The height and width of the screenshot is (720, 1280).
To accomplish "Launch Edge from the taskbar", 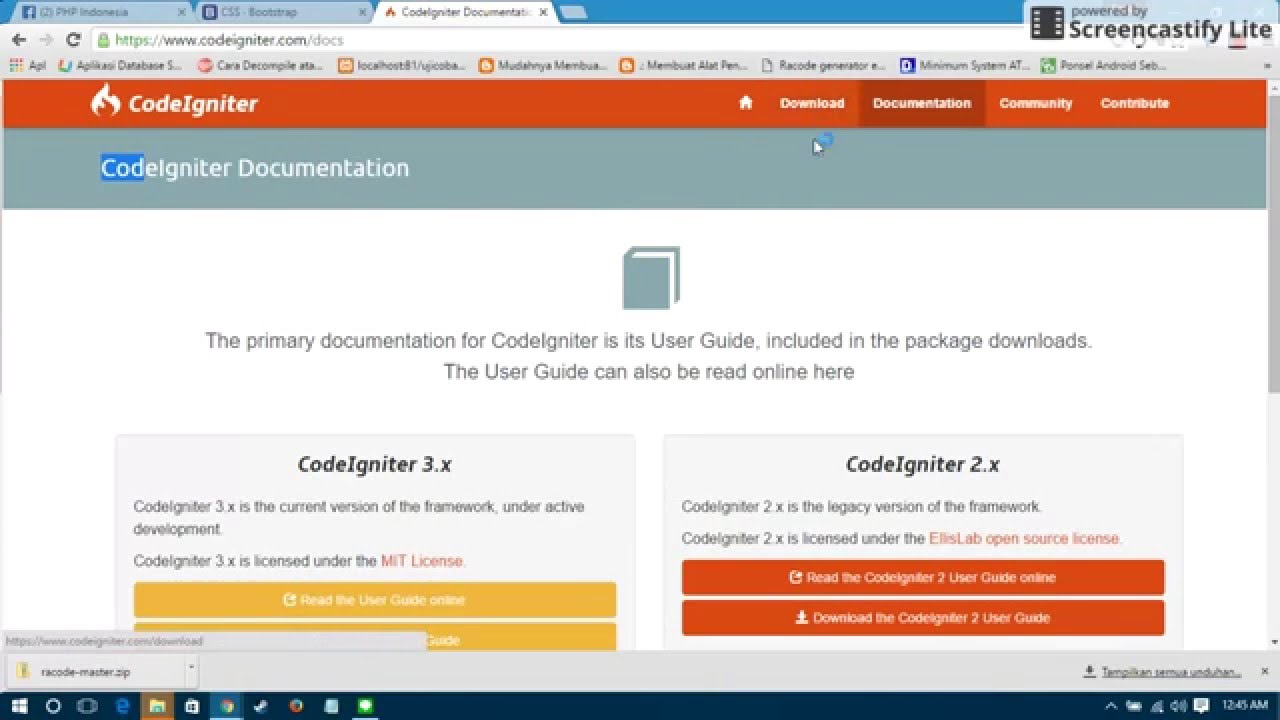I will (122, 705).
